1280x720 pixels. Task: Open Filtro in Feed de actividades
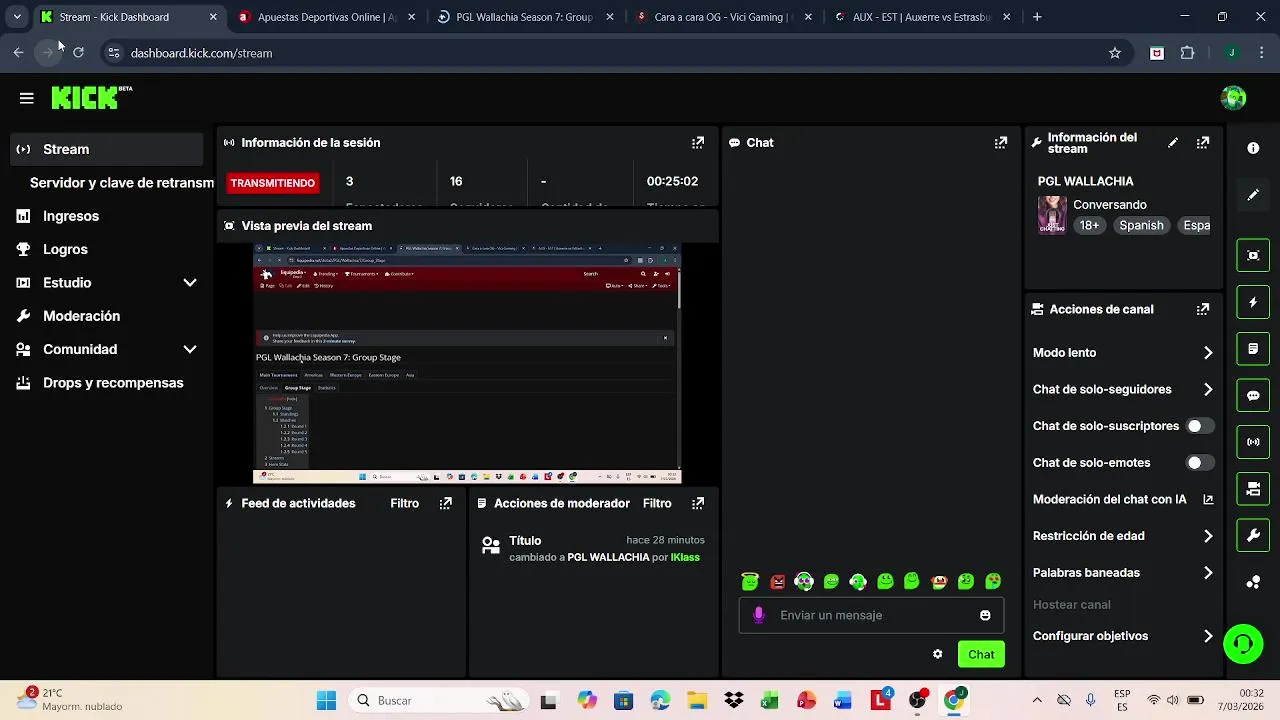(x=405, y=504)
